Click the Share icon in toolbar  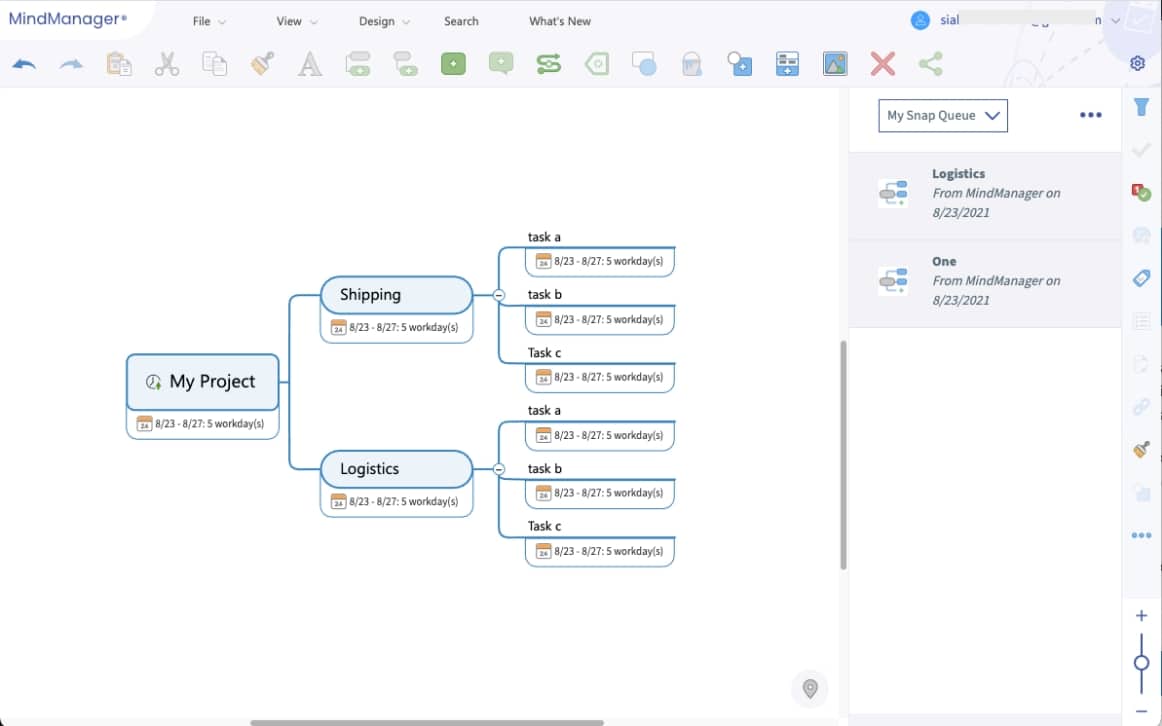coord(930,65)
